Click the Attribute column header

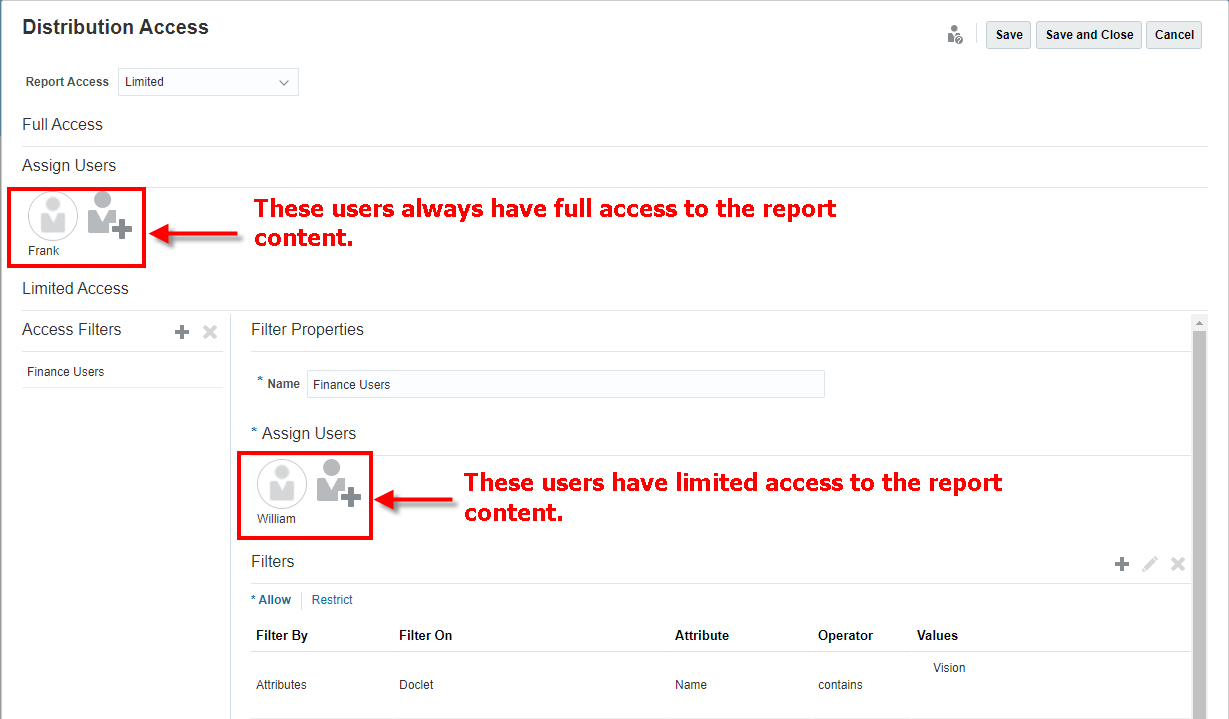click(702, 636)
